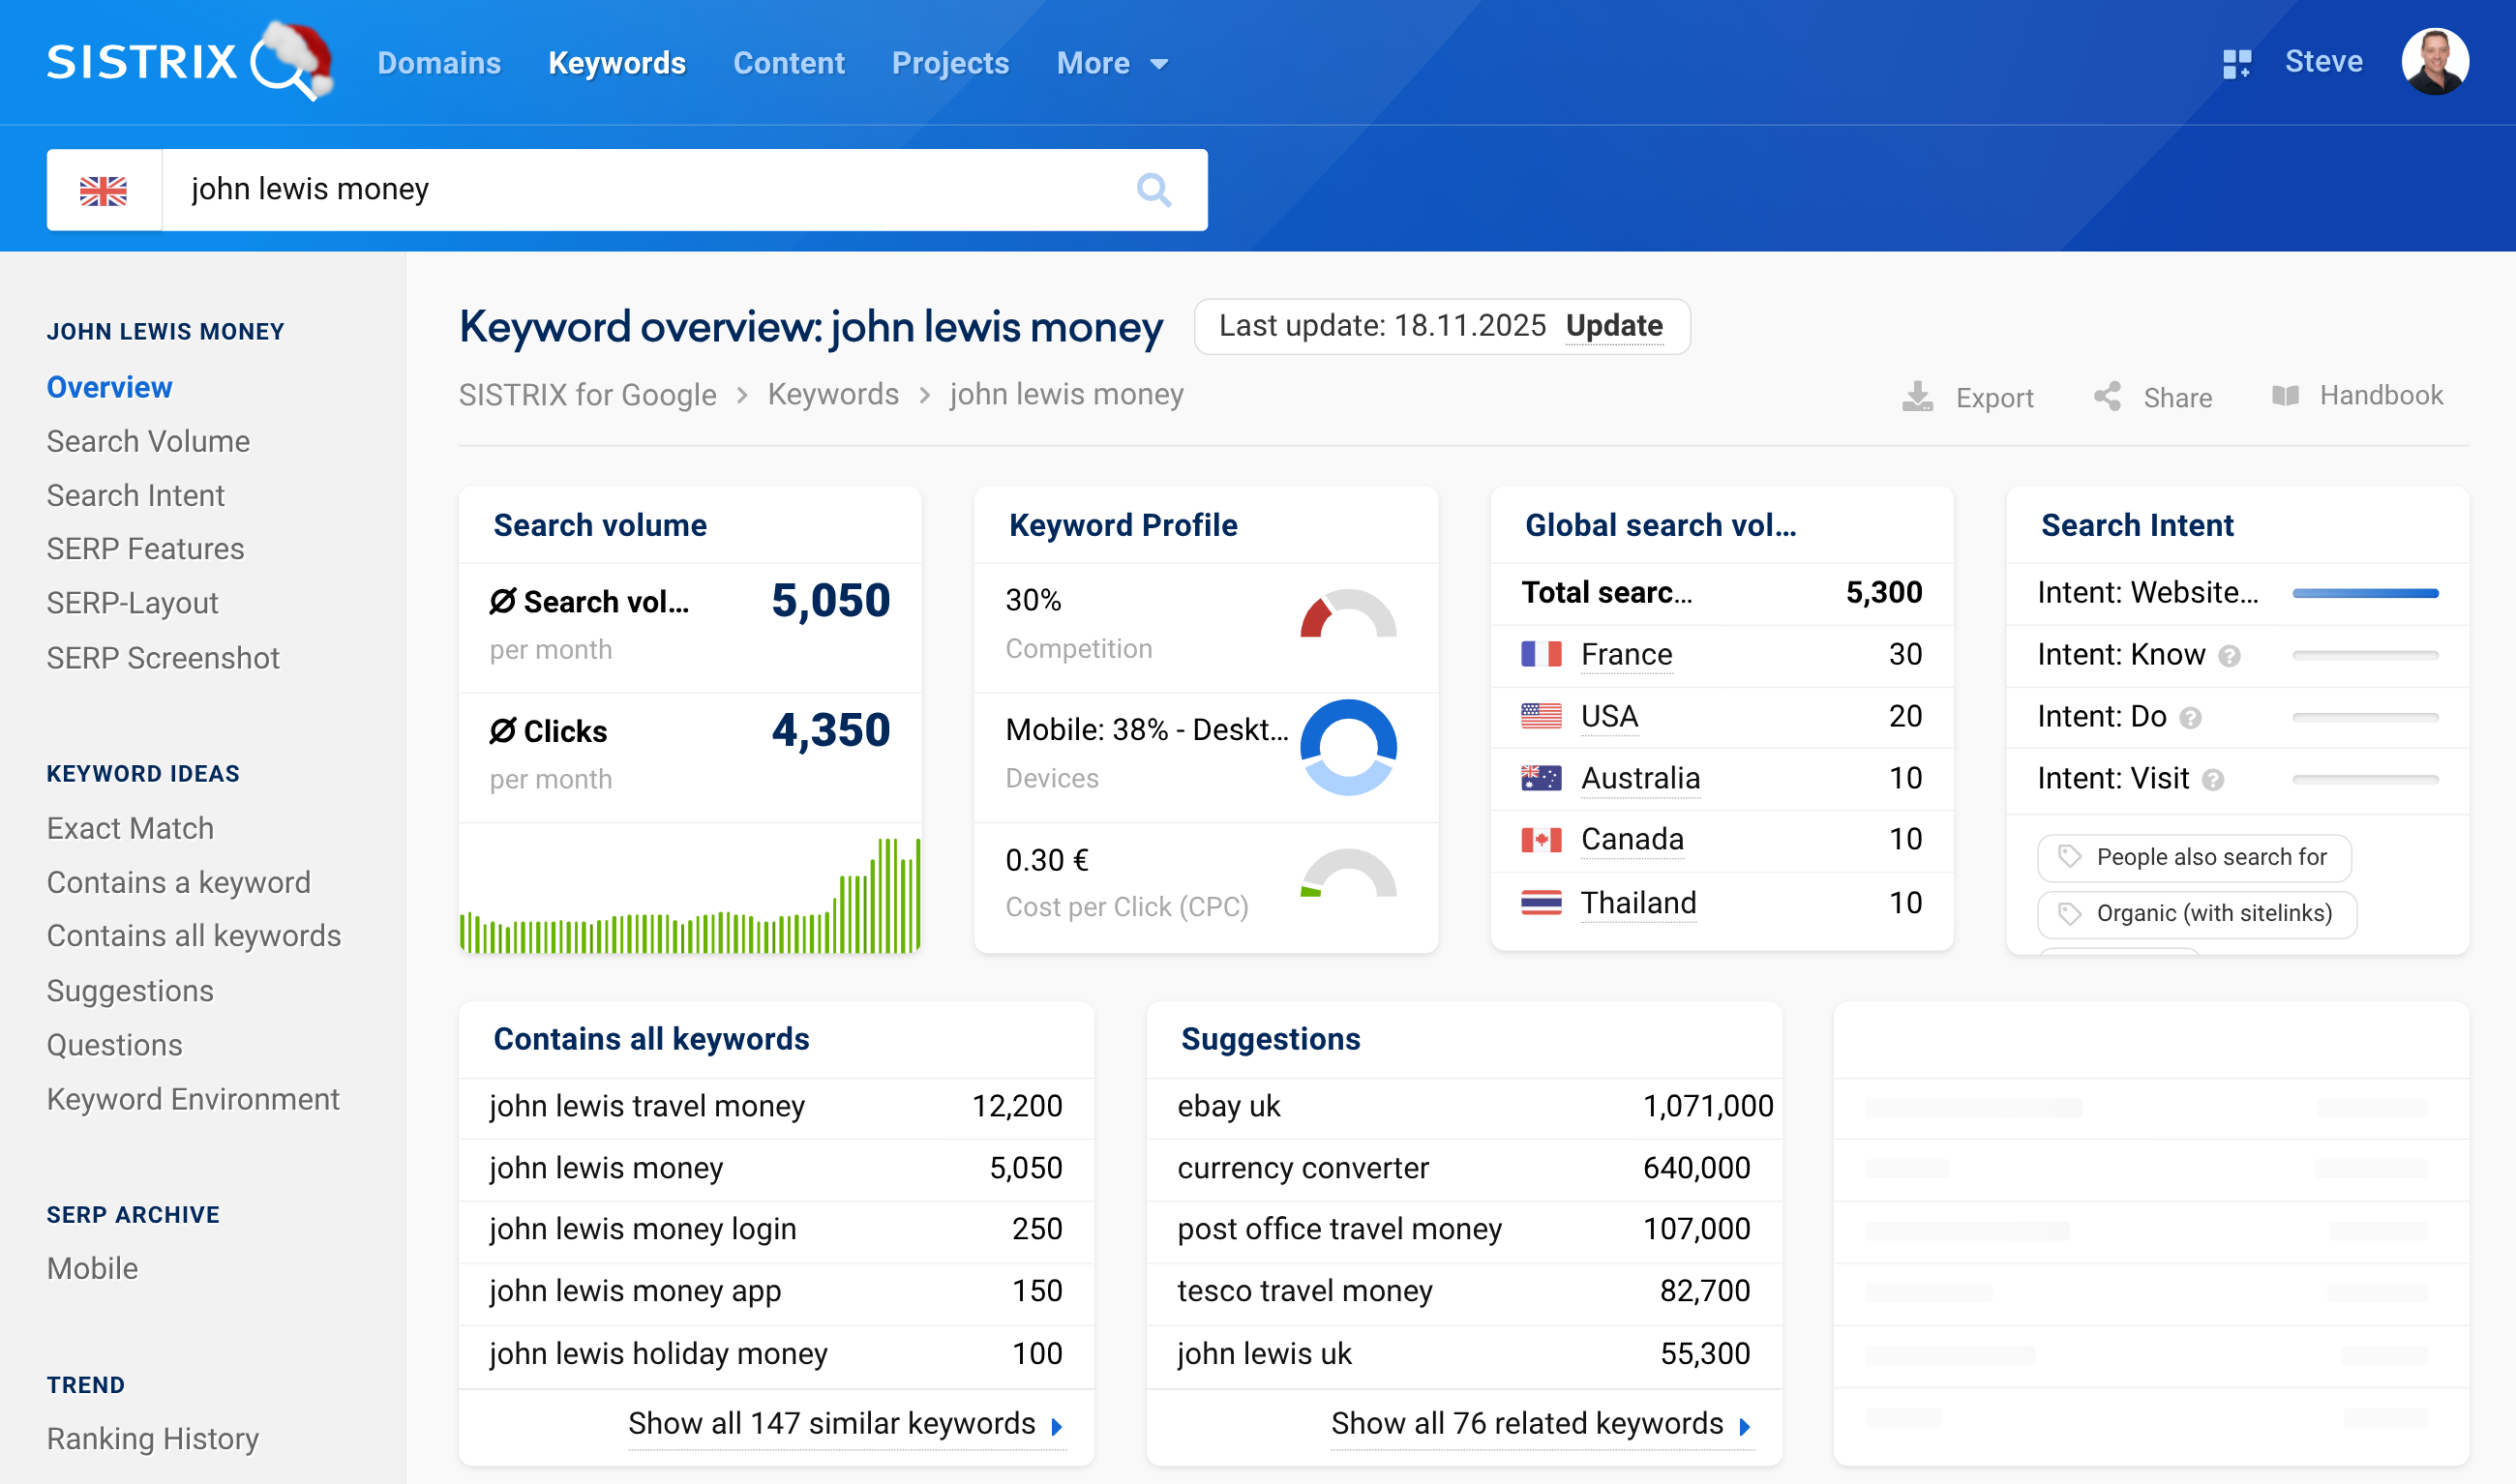The width and height of the screenshot is (2516, 1484).
Task: Show all 76 related keywords
Action: 1540,1423
